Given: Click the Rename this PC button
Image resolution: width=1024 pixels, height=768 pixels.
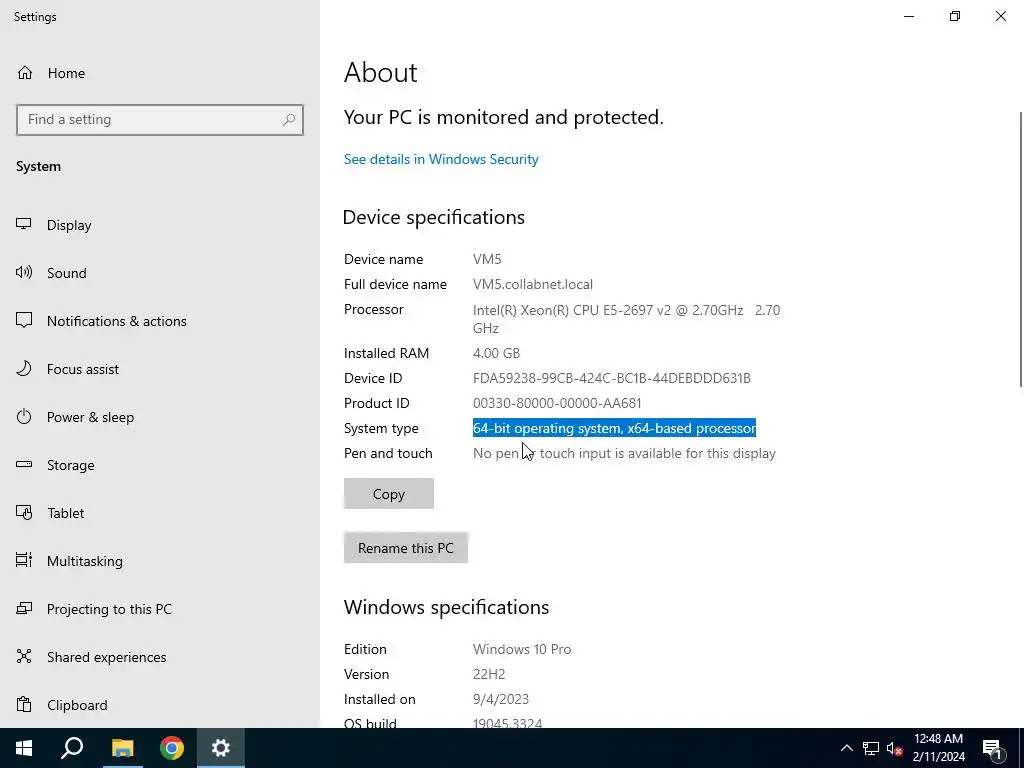Looking at the screenshot, I should pyautogui.click(x=406, y=547).
